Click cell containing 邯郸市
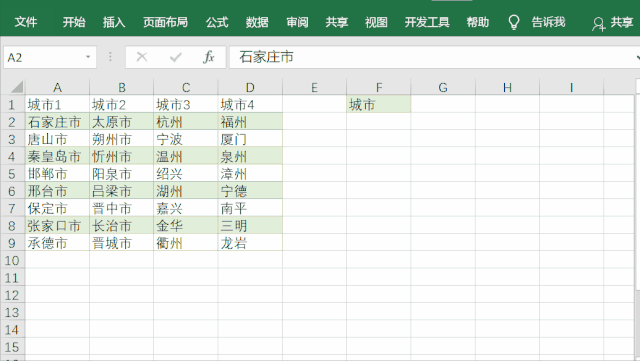Viewport: 640px width, 361px height. 57,174
